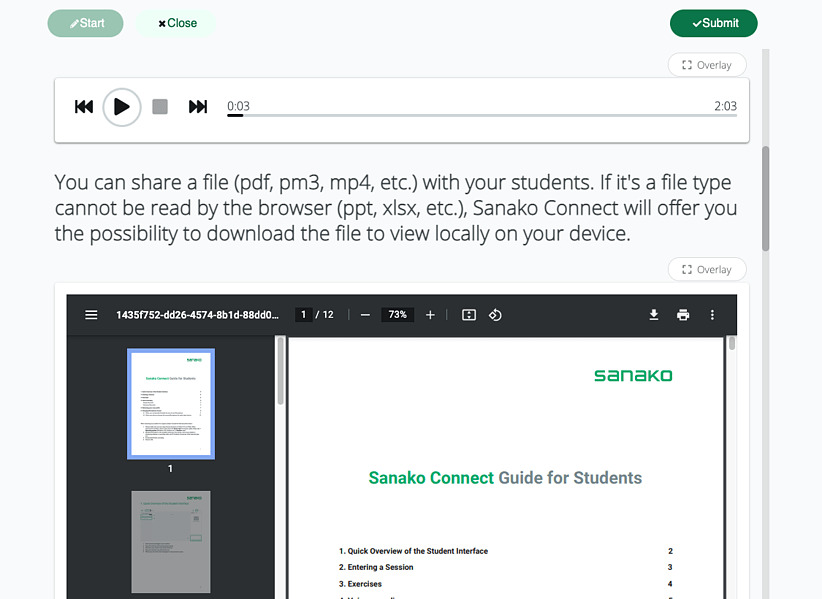Zoom in on the PDF
The height and width of the screenshot is (599, 822).
pyautogui.click(x=430, y=315)
